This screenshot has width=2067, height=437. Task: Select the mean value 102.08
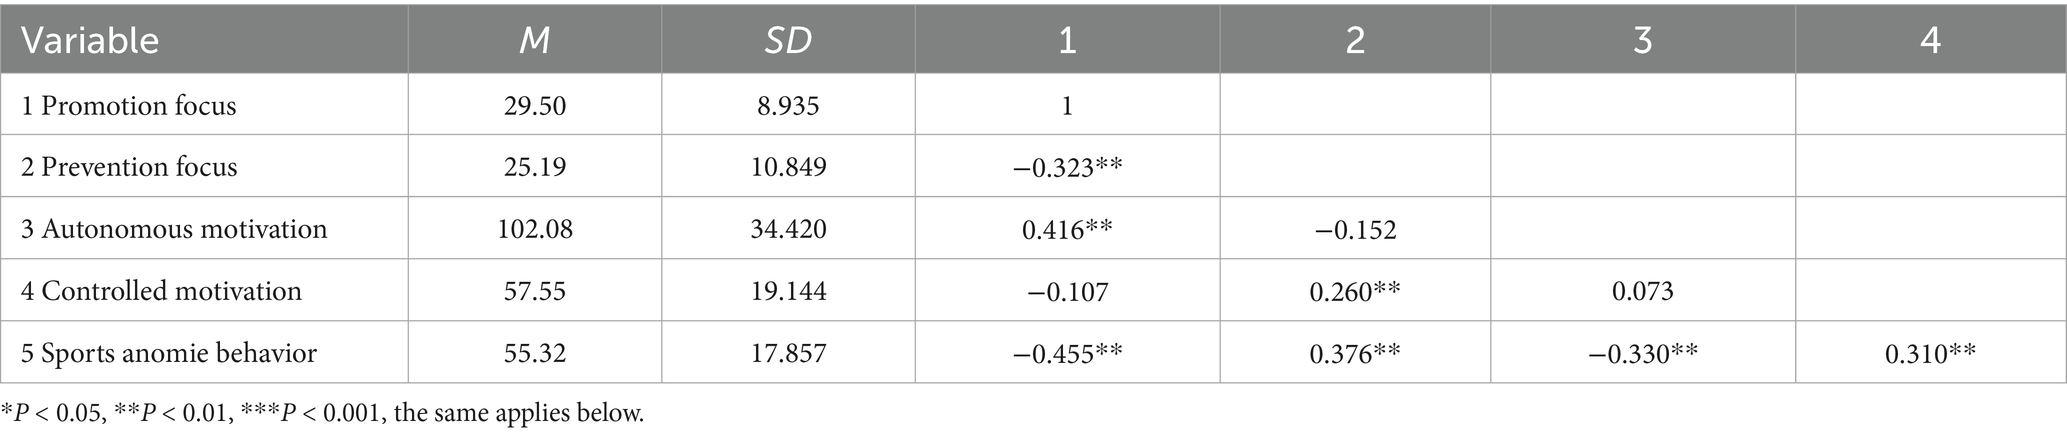tap(535, 229)
